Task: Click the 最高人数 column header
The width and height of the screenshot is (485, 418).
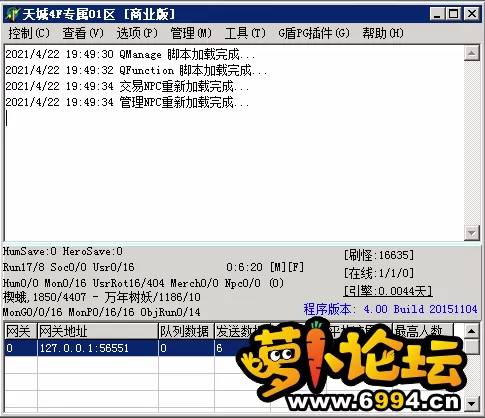Action: [x=423, y=331]
